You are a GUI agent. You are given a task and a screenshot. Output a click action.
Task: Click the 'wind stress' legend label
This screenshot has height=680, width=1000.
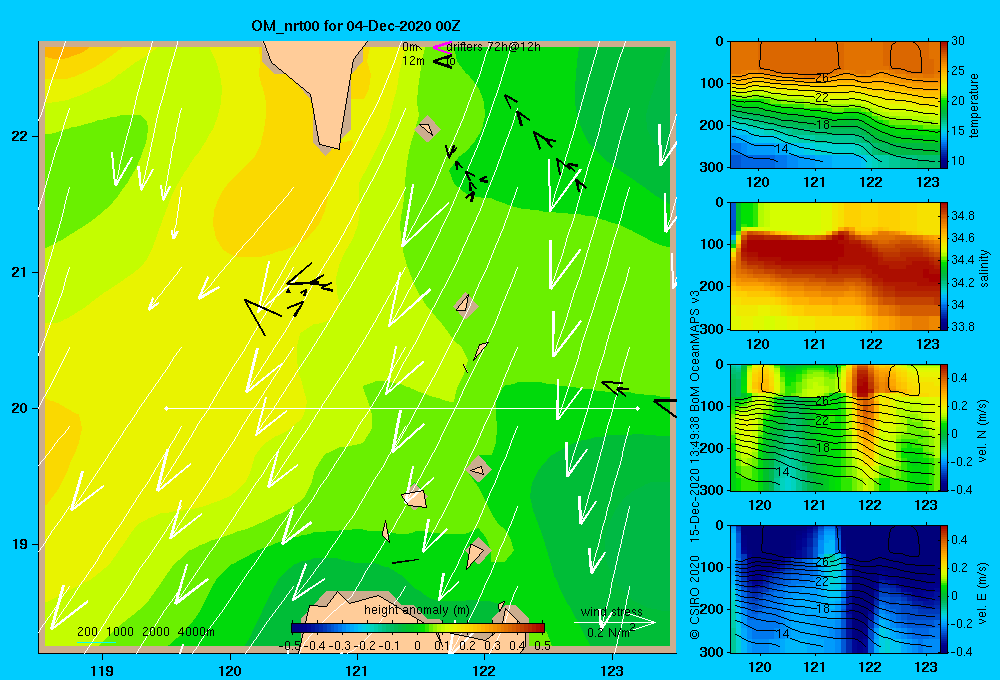pos(611,612)
